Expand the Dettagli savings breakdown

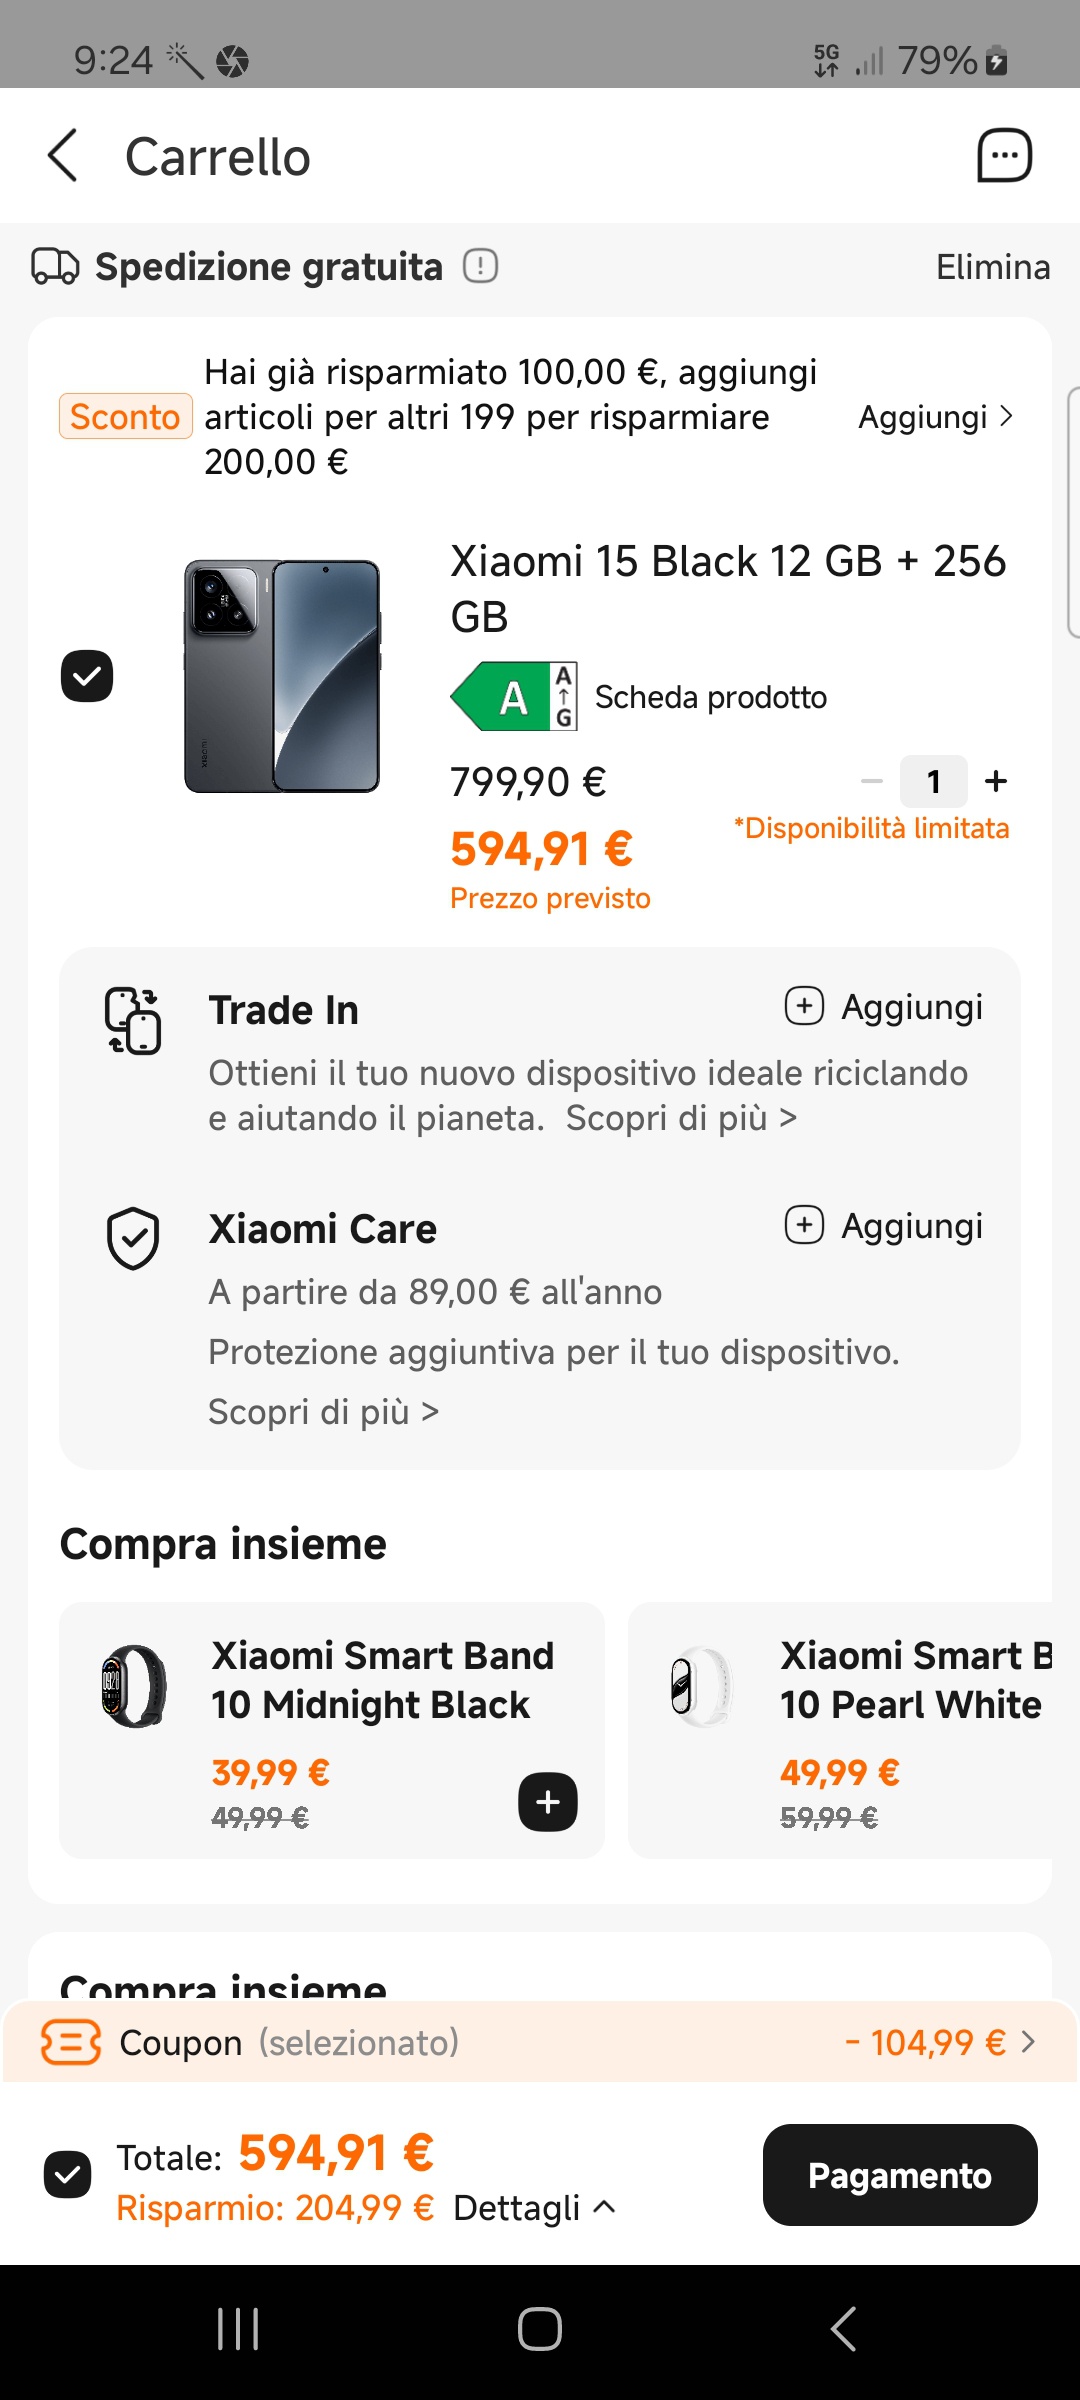coord(534,2208)
